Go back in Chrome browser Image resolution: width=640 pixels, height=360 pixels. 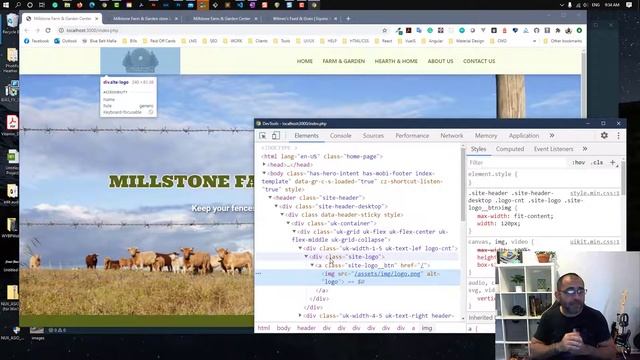pos(26,30)
